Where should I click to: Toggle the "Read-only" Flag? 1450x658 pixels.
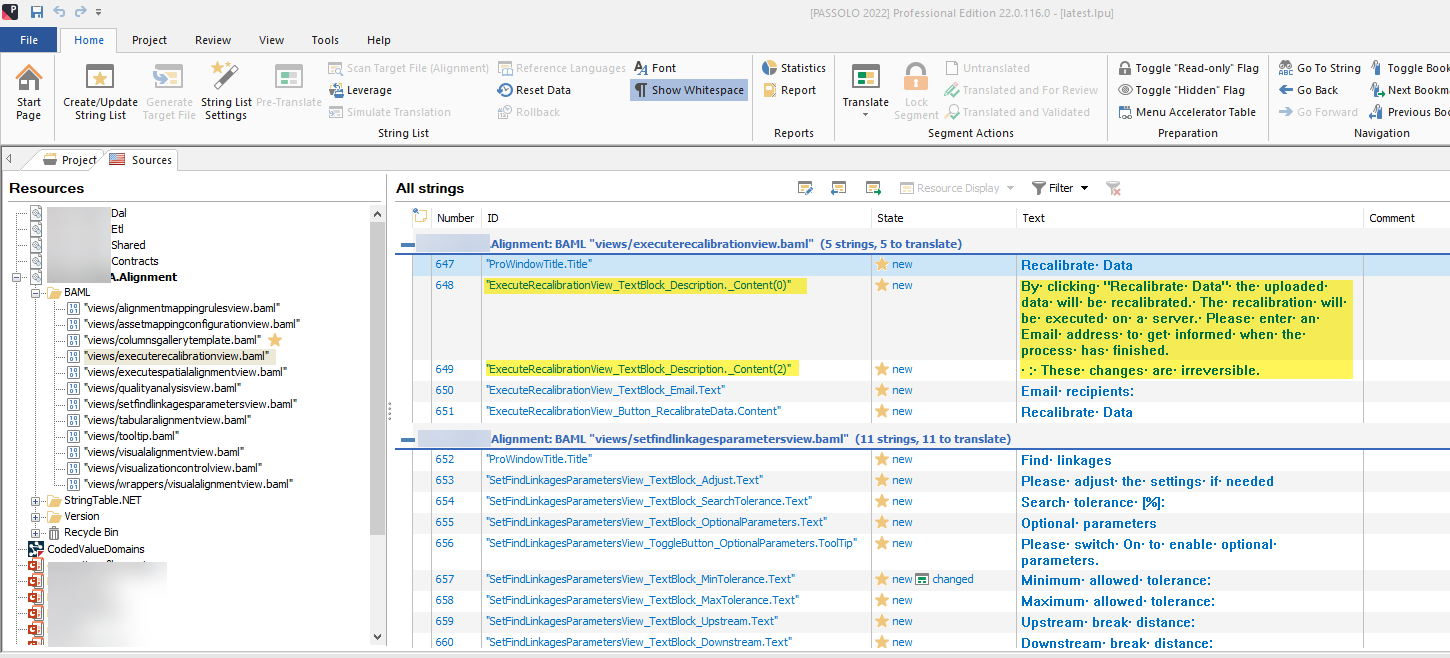1189,67
